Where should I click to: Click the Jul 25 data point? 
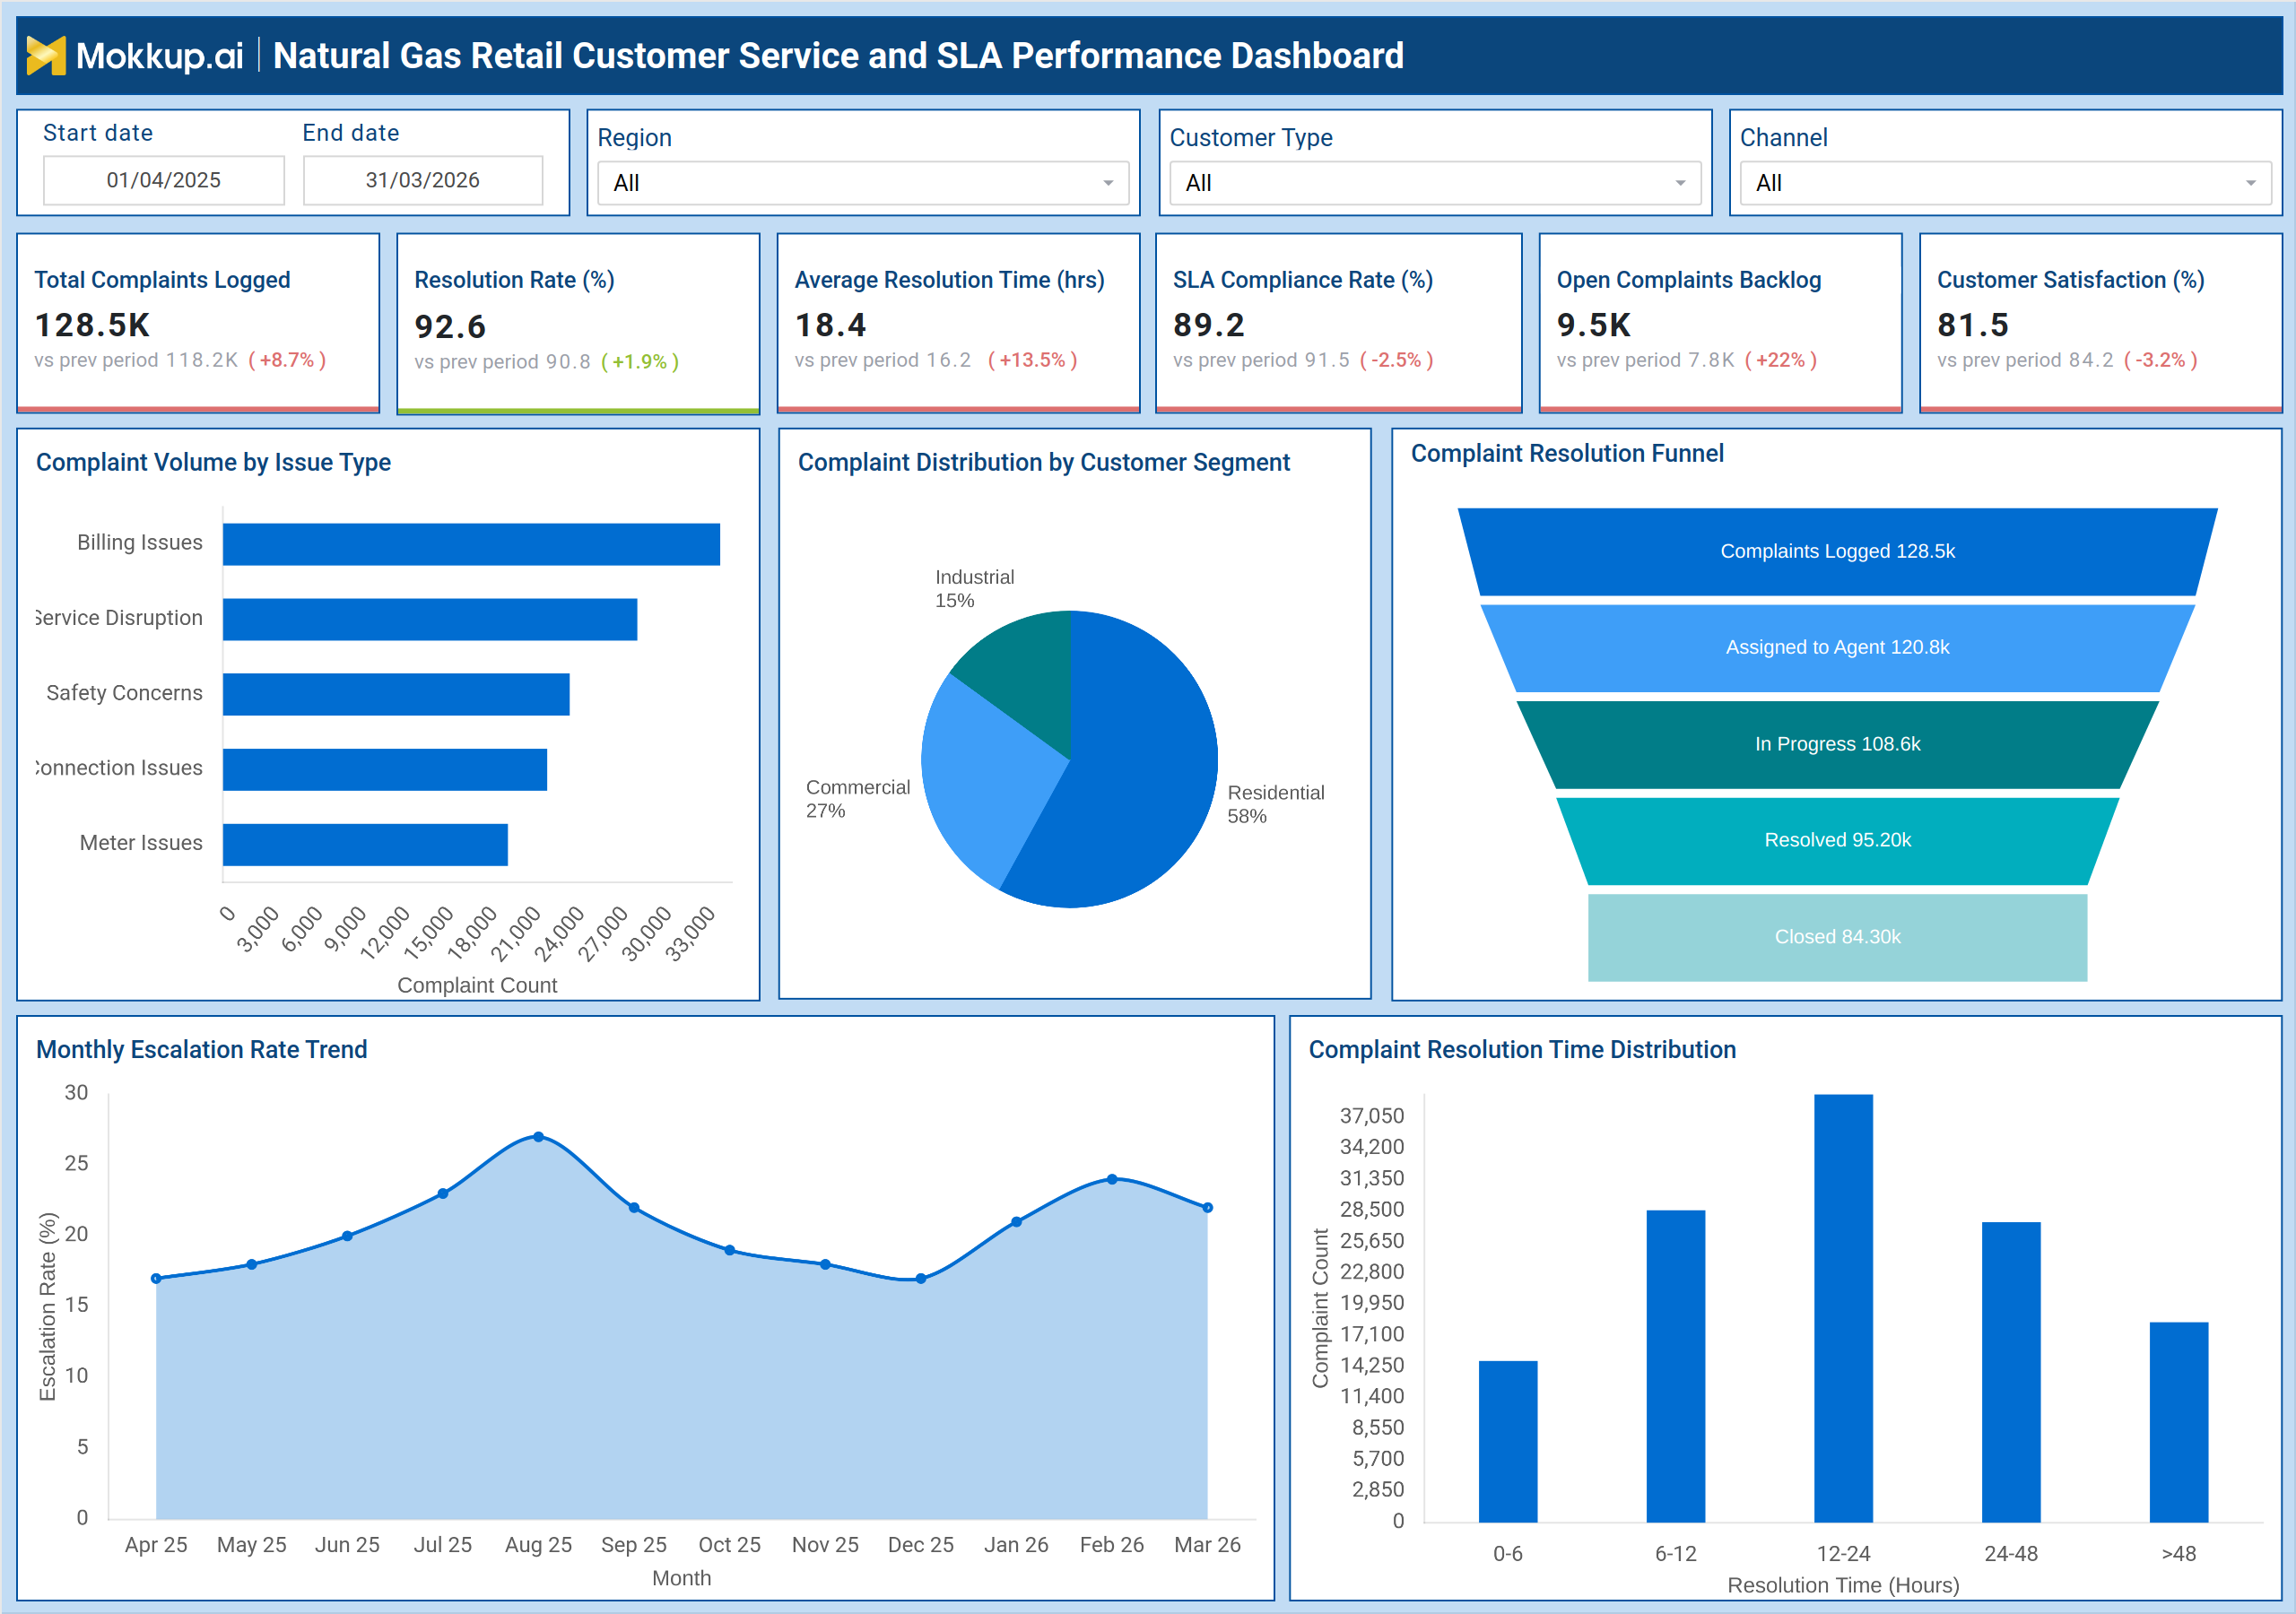[x=443, y=1193]
